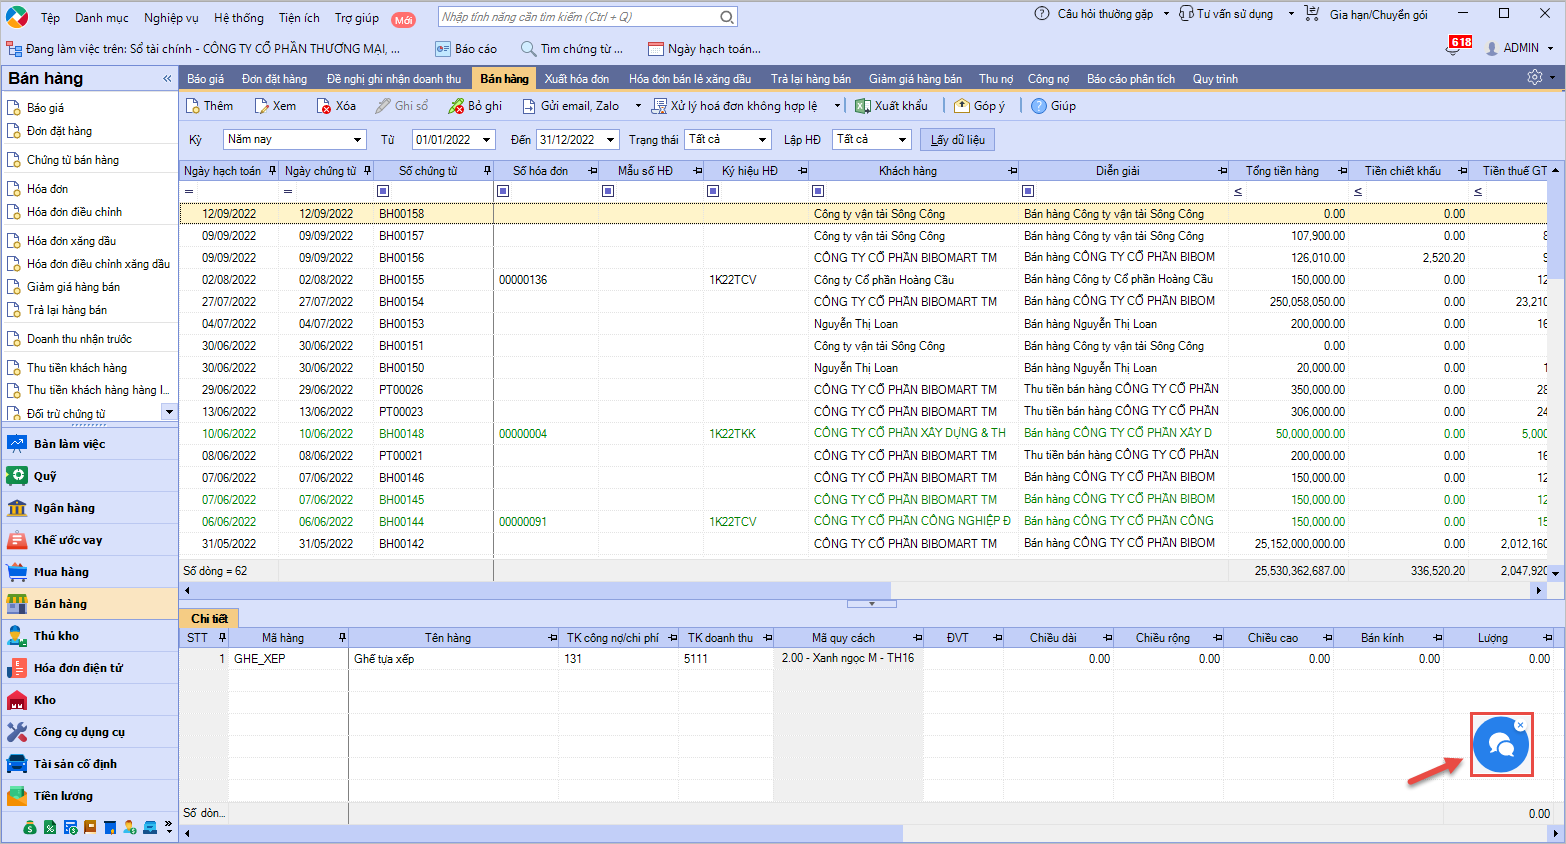
Task: Open the Quỹ module in sidebar
Action: coord(45,476)
